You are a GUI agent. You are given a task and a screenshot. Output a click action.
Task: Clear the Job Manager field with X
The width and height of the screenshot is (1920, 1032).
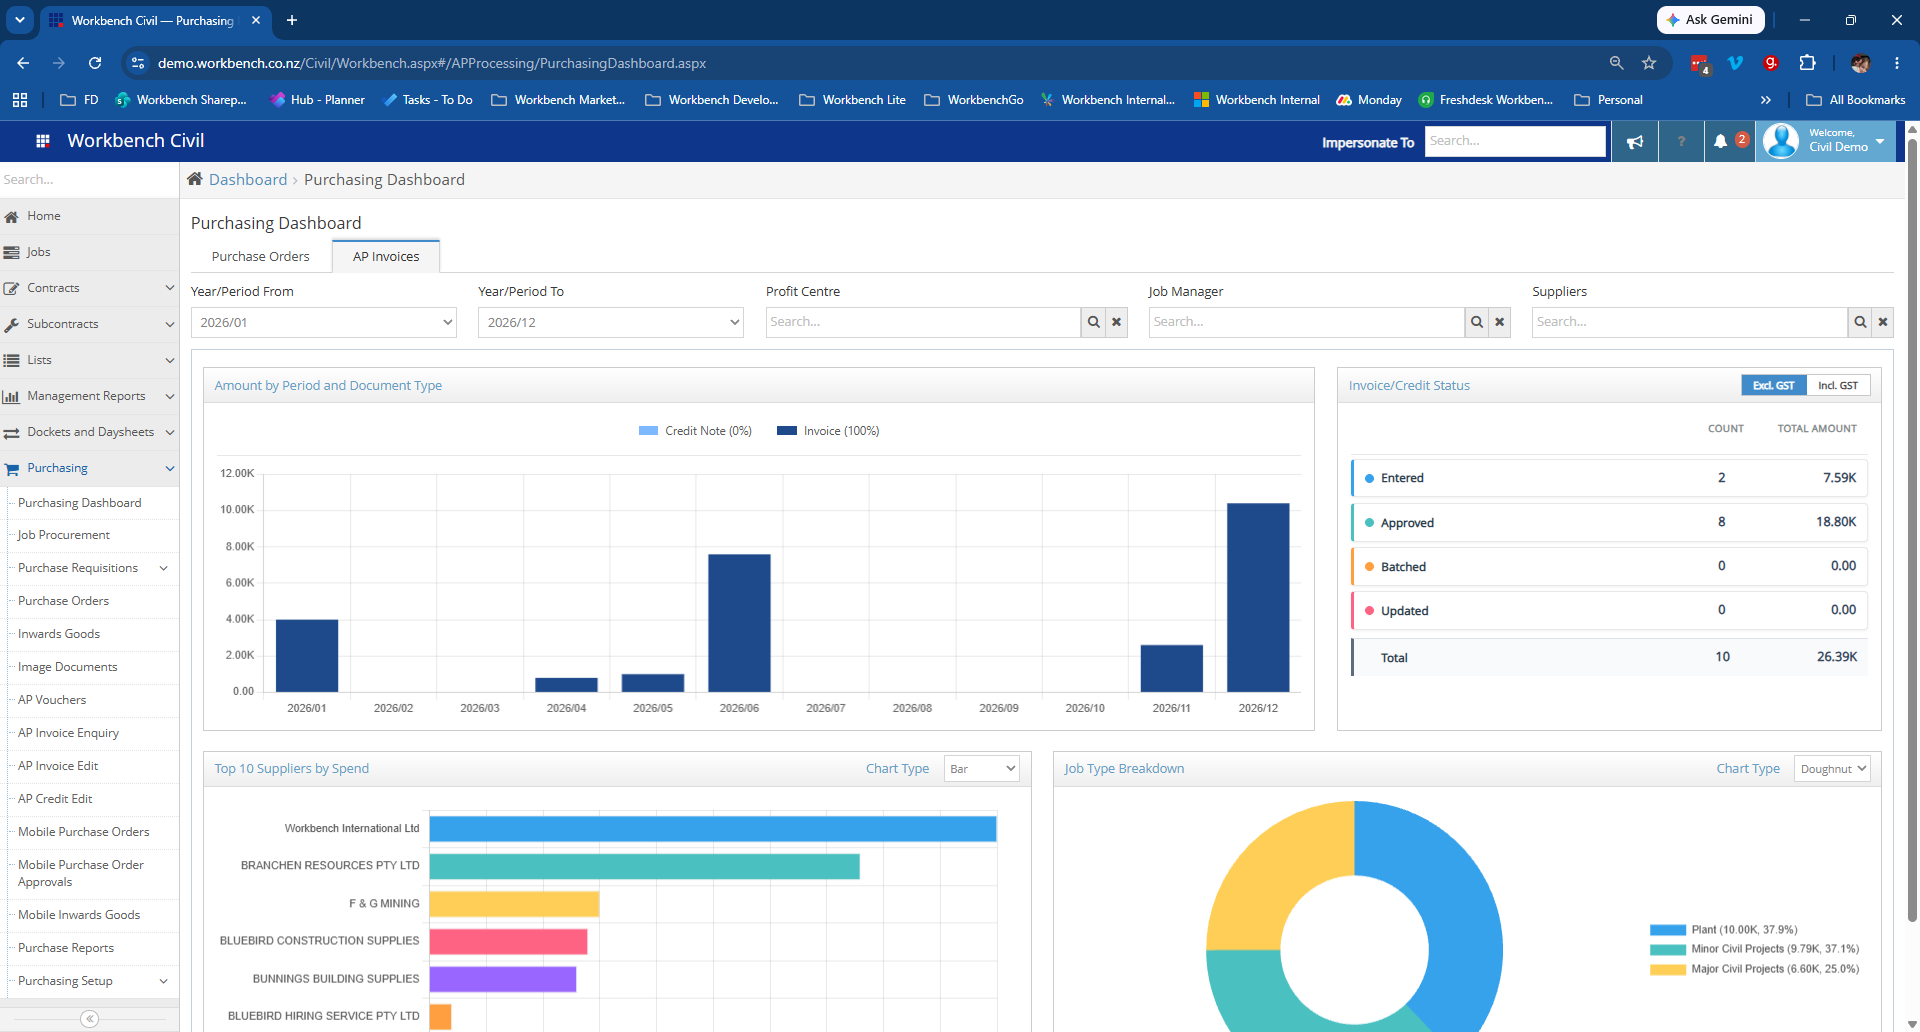[x=1500, y=322]
